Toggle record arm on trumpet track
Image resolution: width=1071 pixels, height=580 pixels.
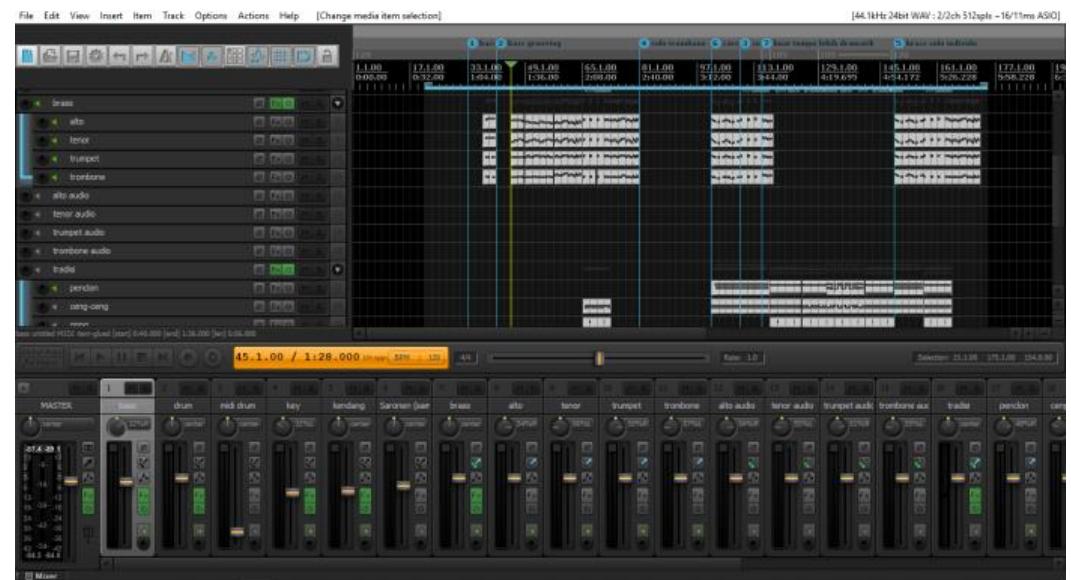[44, 158]
